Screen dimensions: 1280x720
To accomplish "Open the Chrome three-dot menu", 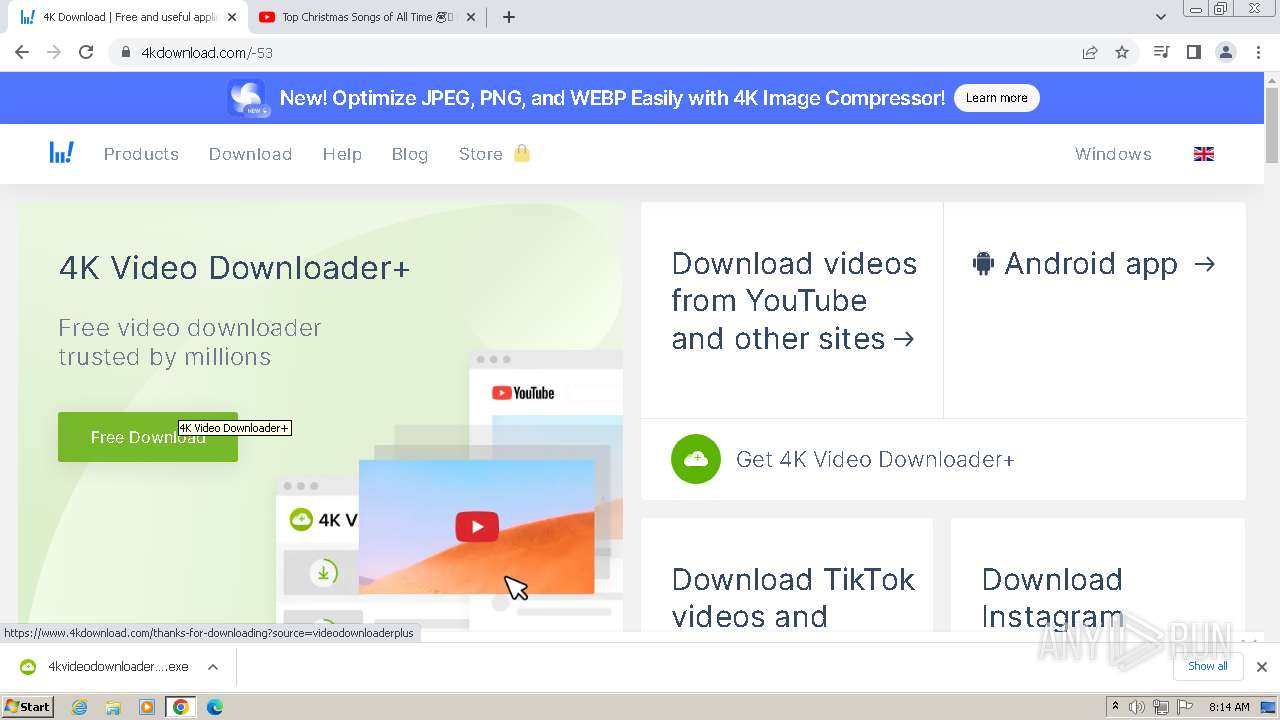I will [x=1259, y=52].
